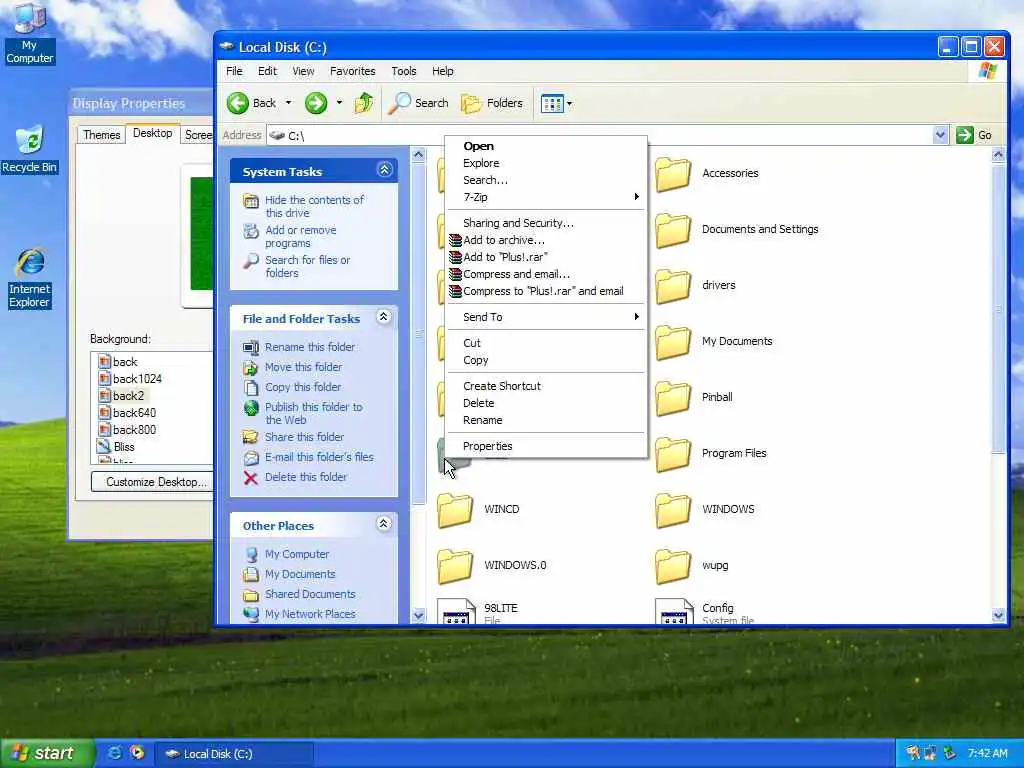Select back800 in Background list
The height and width of the screenshot is (768, 1024).
[135, 430]
